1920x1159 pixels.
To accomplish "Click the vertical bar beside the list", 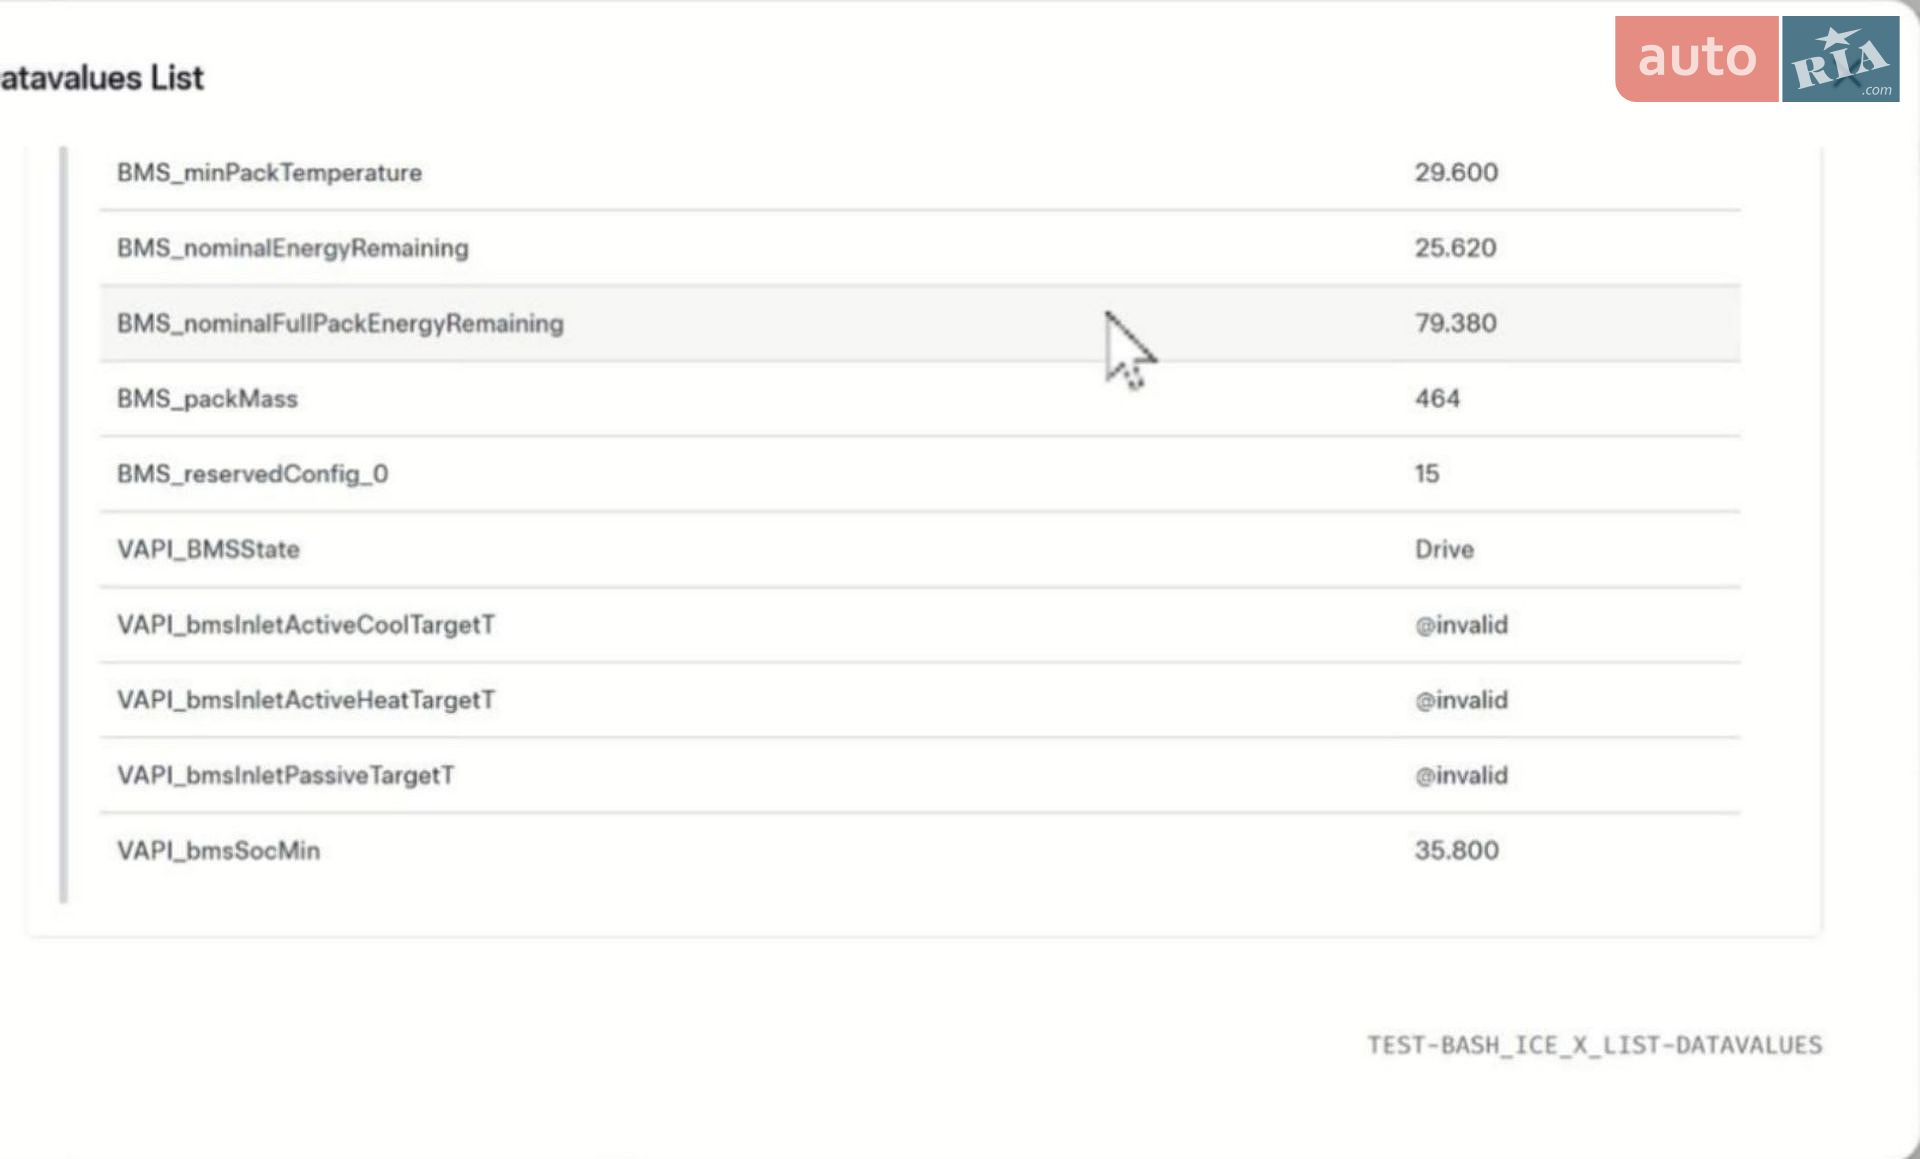I will pyautogui.click(x=64, y=525).
